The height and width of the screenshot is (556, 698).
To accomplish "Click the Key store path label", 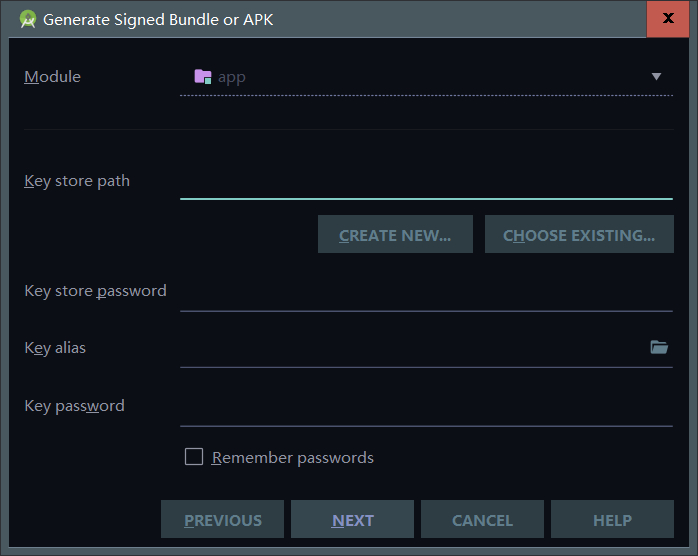I will [77, 181].
